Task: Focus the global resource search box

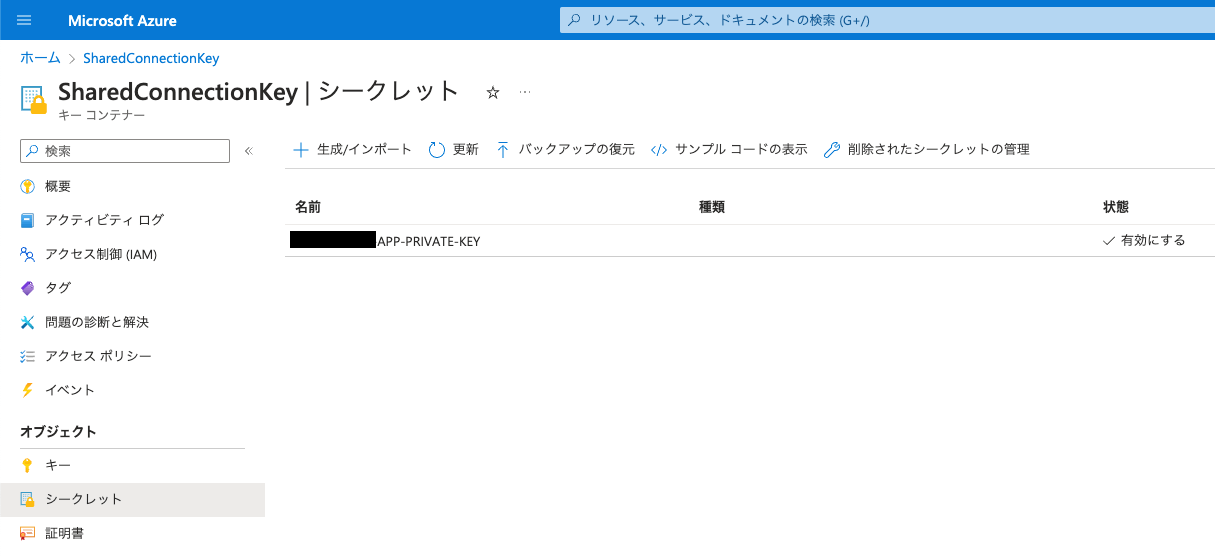Action: tap(886, 20)
